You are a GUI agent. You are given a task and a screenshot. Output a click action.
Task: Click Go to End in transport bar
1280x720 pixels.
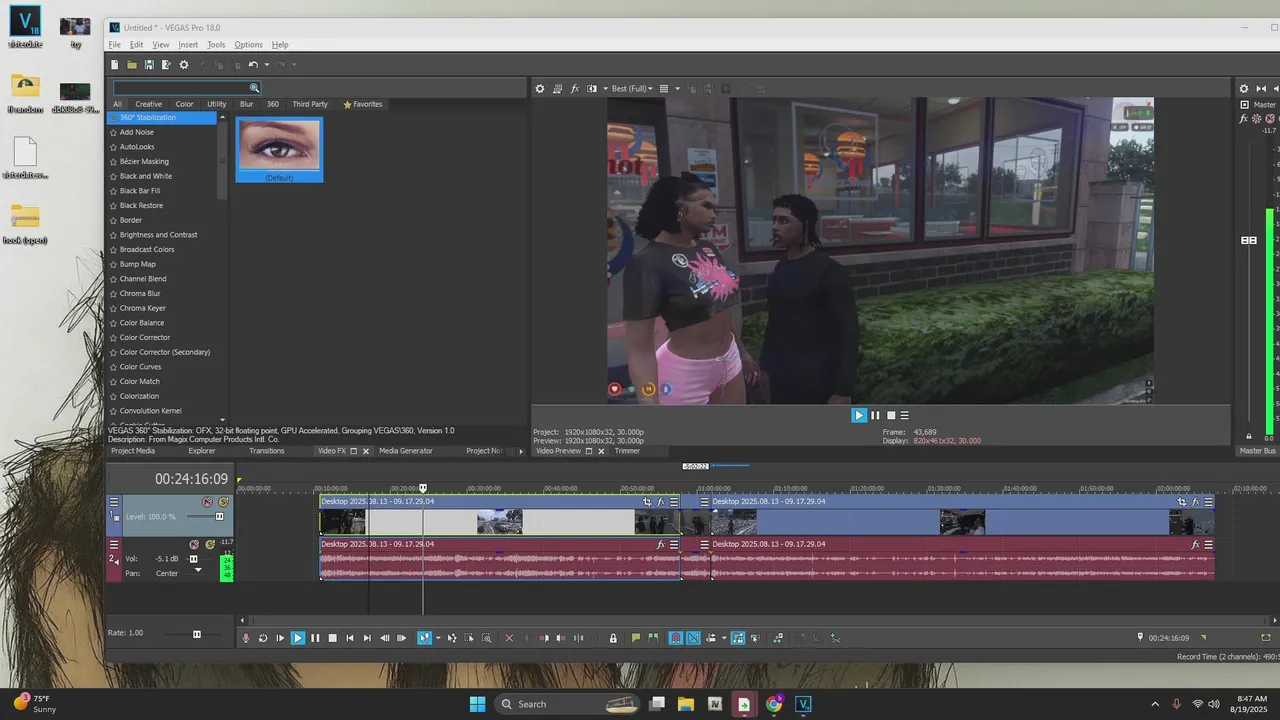[367, 638]
